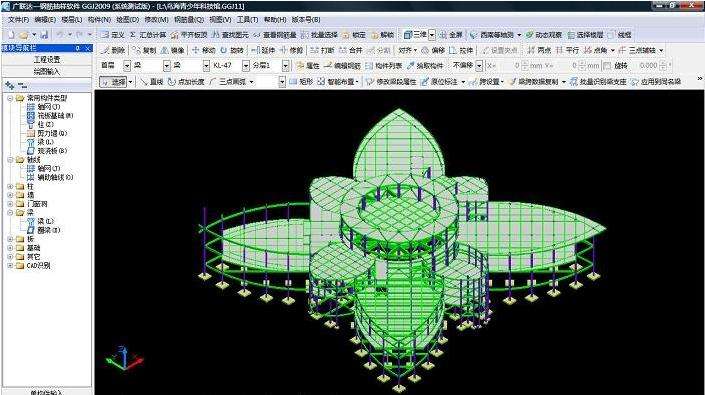Click the 删除 delete tool icon
This screenshot has width=705, height=395.
(113, 50)
